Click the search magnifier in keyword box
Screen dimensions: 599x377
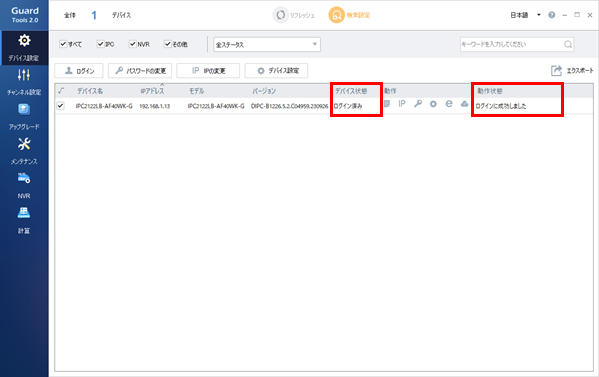coord(568,44)
